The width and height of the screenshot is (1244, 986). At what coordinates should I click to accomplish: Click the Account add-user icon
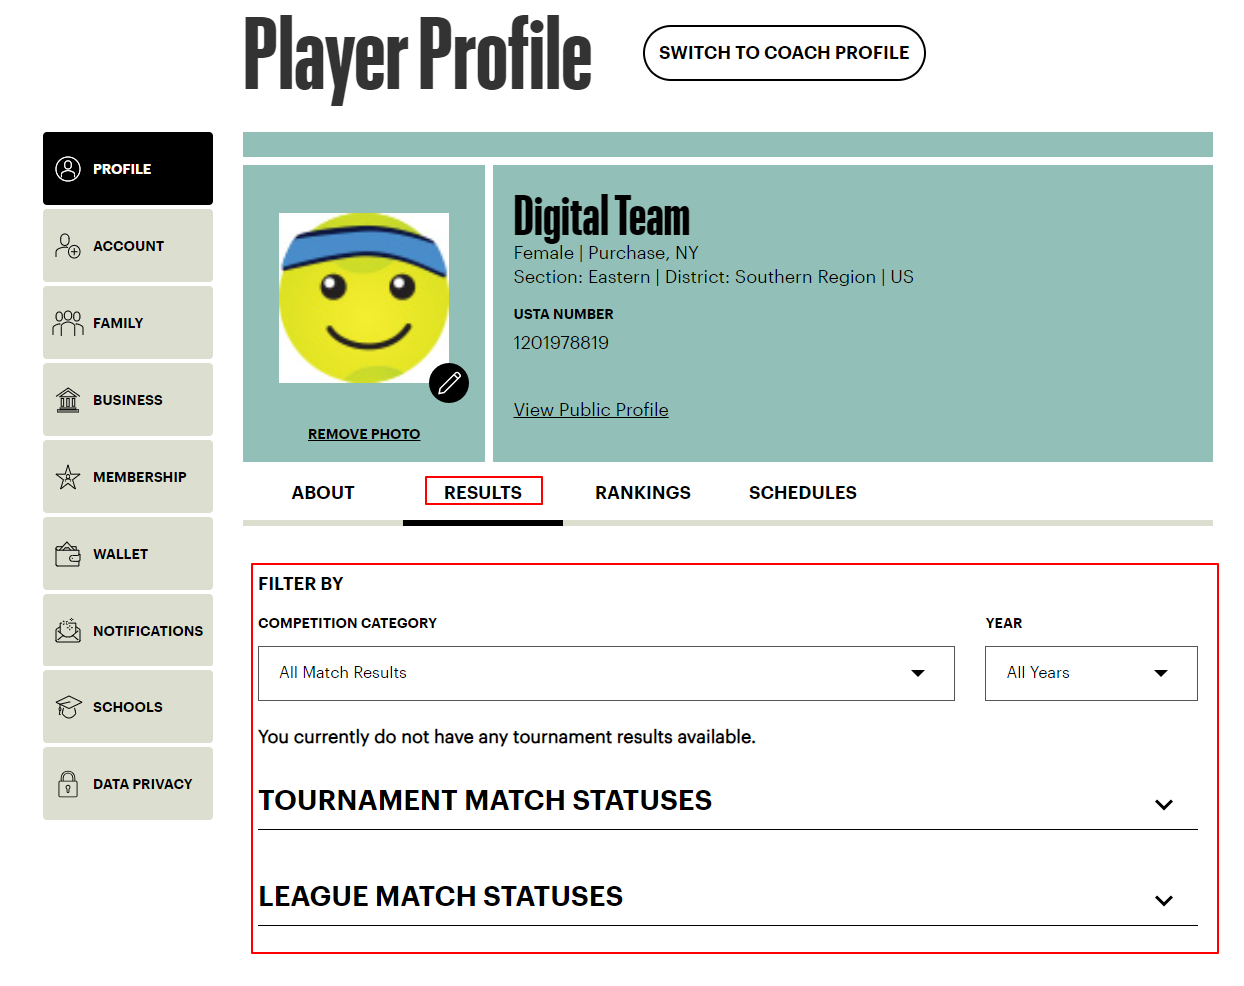pos(68,246)
